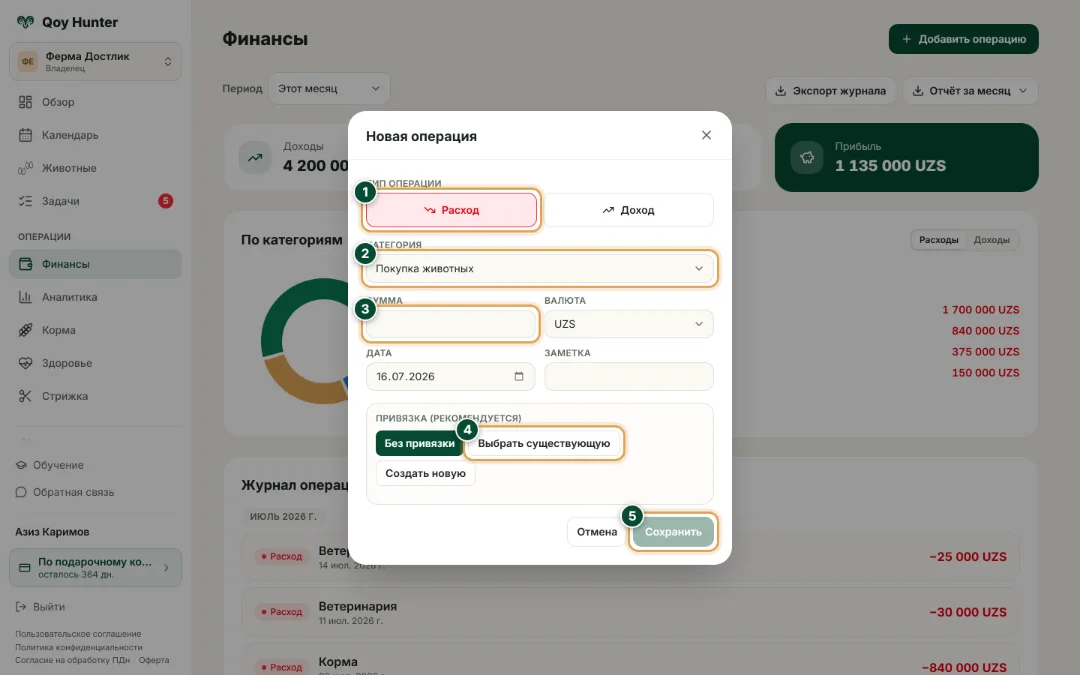The height and width of the screenshot is (675, 1080).
Task: Click the Дата field 16.07.2026
Action: coord(450,376)
